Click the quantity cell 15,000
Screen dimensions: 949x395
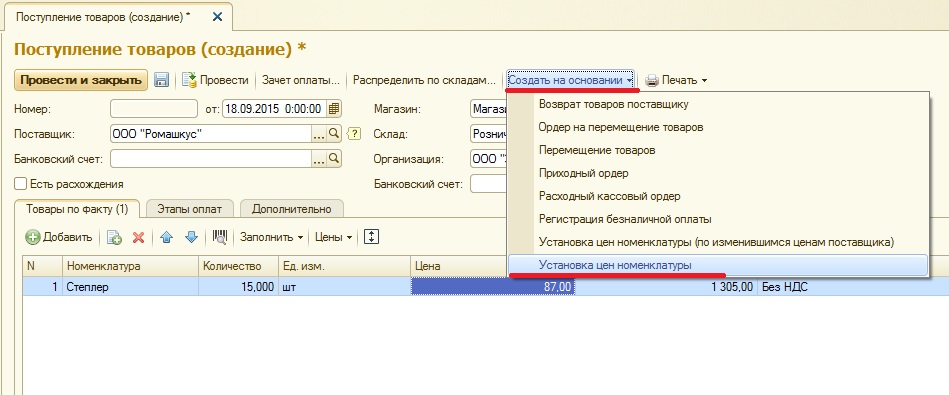238,287
